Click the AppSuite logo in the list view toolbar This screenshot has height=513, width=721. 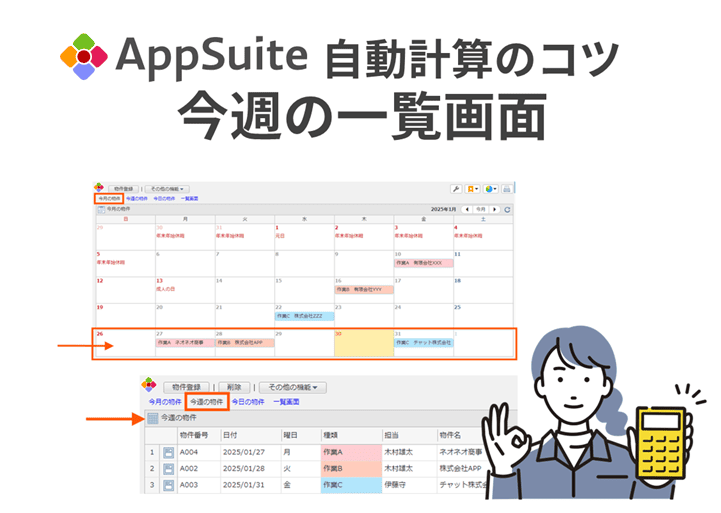coord(149,385)
